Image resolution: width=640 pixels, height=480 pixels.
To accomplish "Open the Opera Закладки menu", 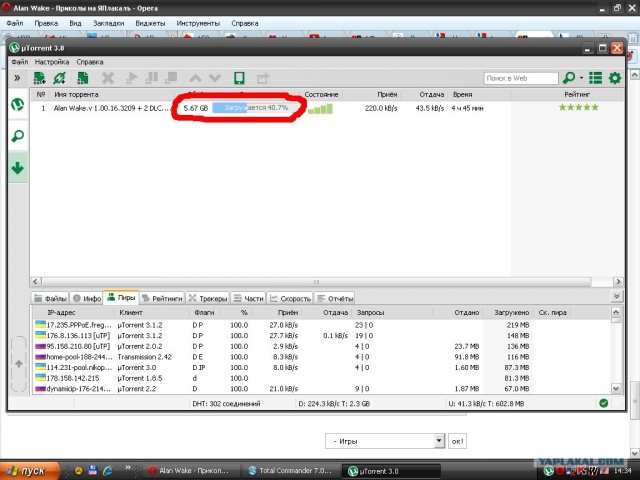I will pos(109,23).
